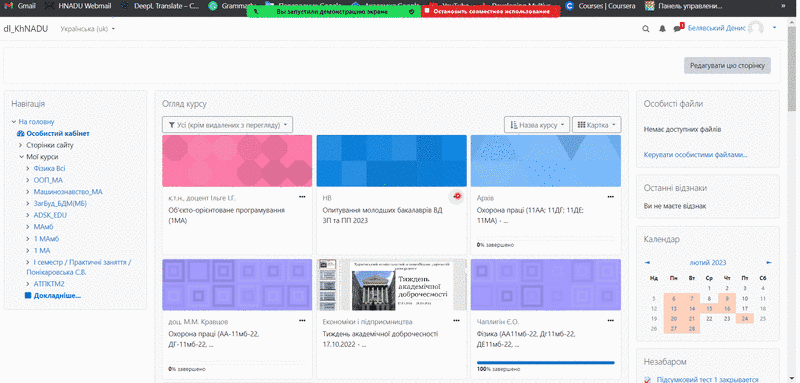Collapse the На головну tree node
This screenshot has height=383, width=800.
(x=14, y=122)
